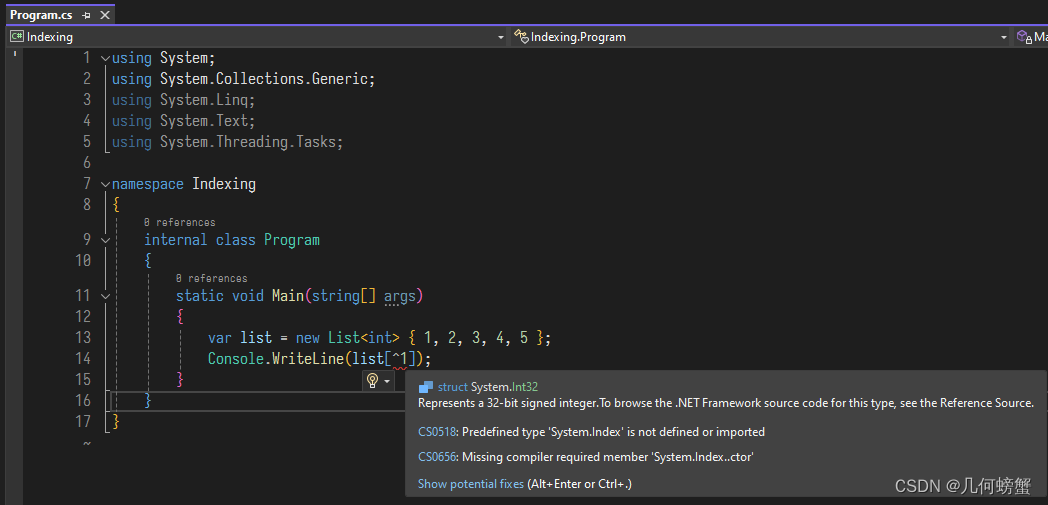1048x505 pixels.
Task: Open the CS0518 error code link
Action: [x=437, y=432]
